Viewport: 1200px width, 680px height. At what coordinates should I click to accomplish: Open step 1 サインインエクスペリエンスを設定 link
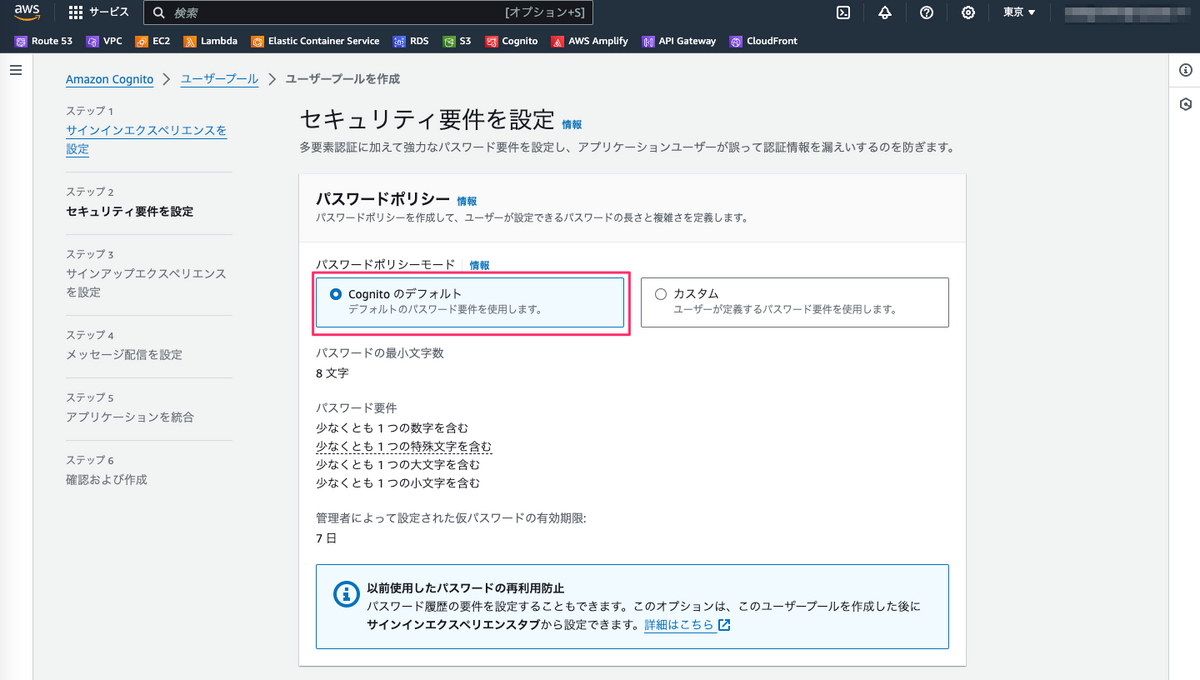[146, 140]
